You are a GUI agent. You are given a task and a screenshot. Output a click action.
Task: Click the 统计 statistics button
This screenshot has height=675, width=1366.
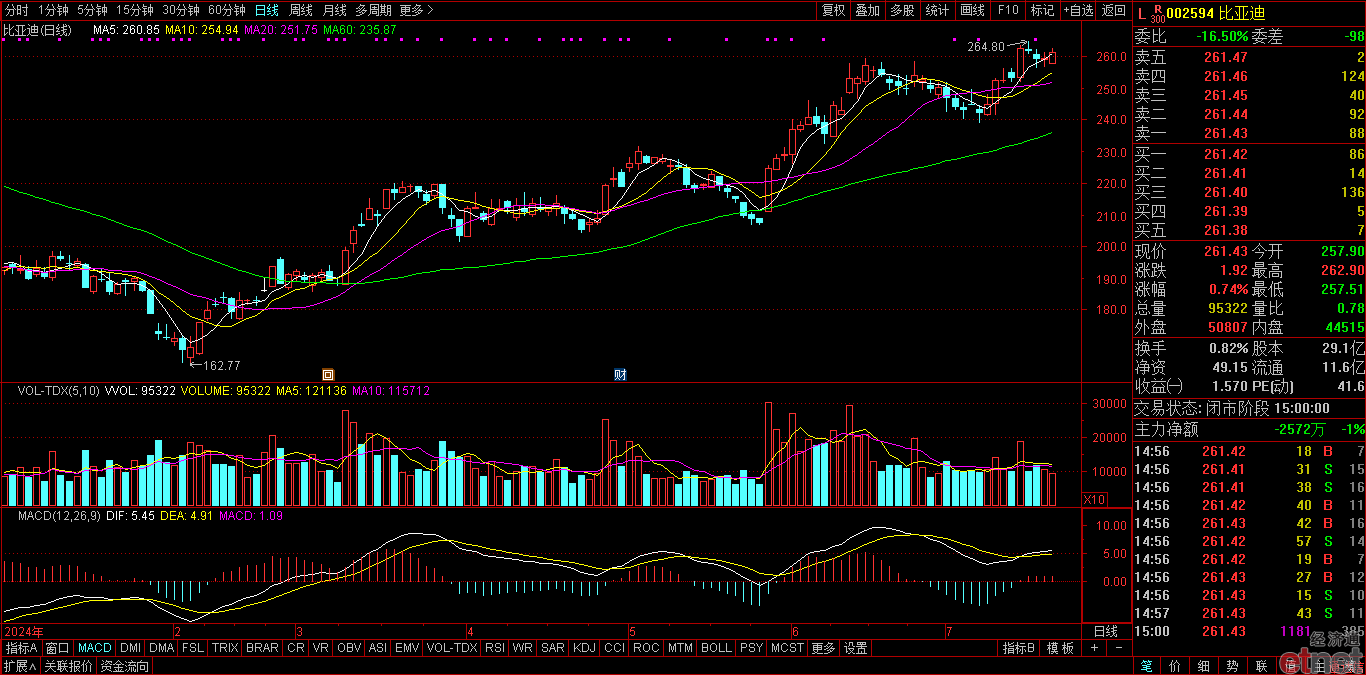coord(938,10)
